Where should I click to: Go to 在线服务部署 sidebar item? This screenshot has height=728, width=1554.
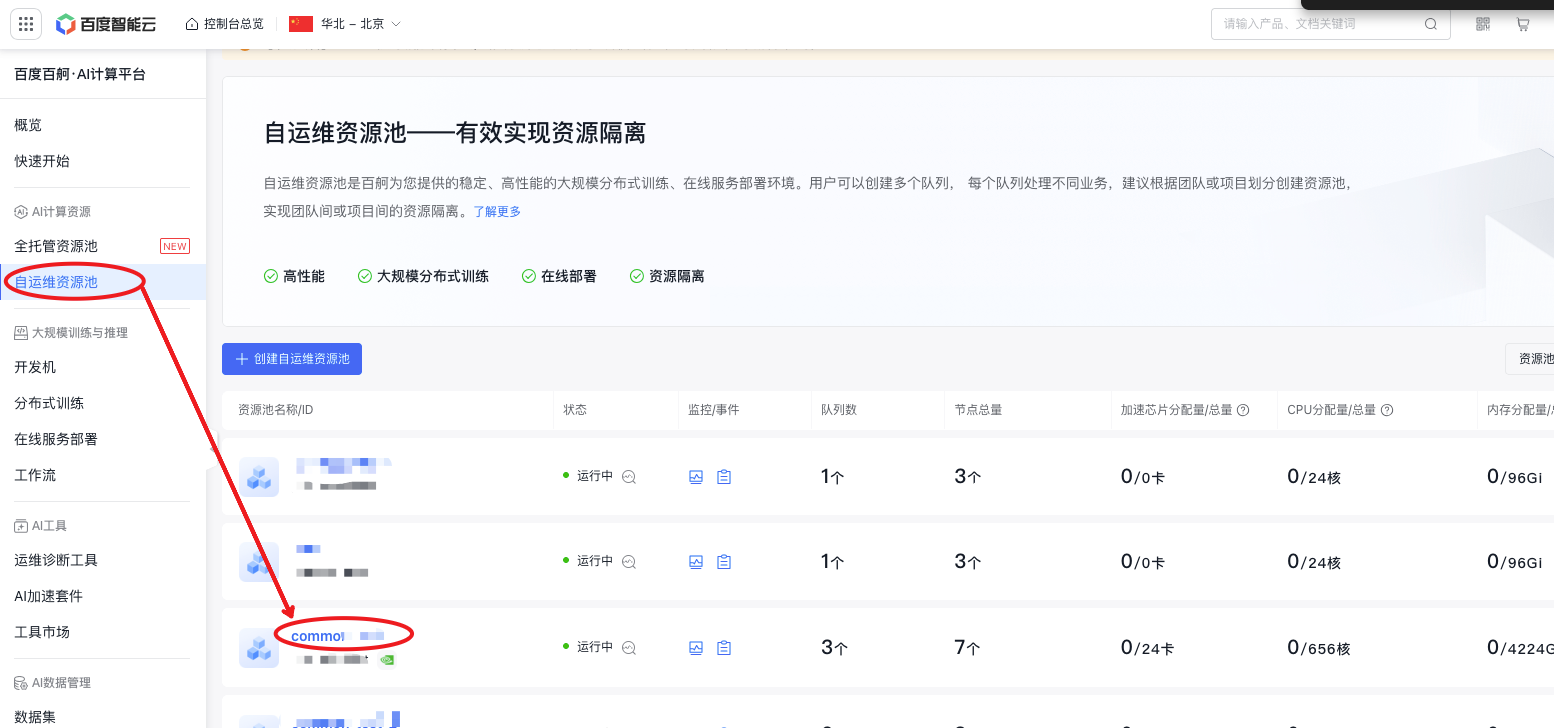[56, 439]
